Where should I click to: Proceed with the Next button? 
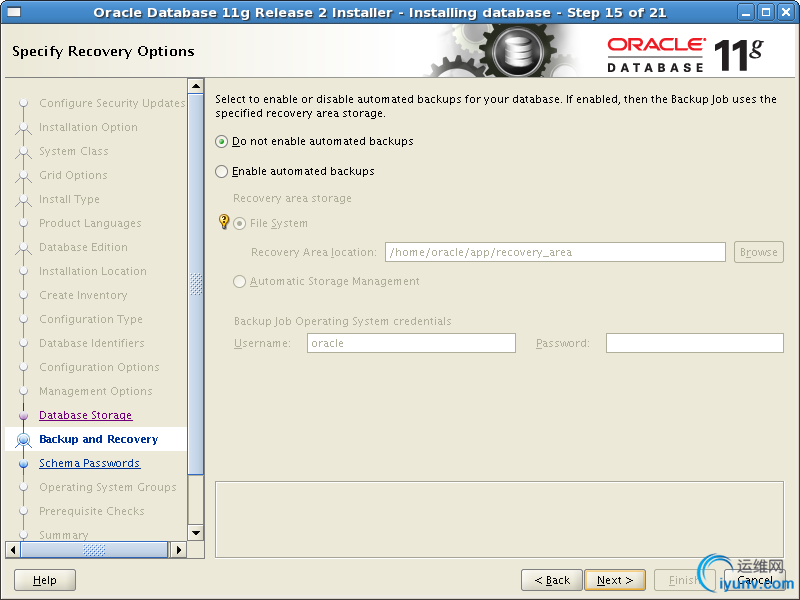[x=615, y=580]
